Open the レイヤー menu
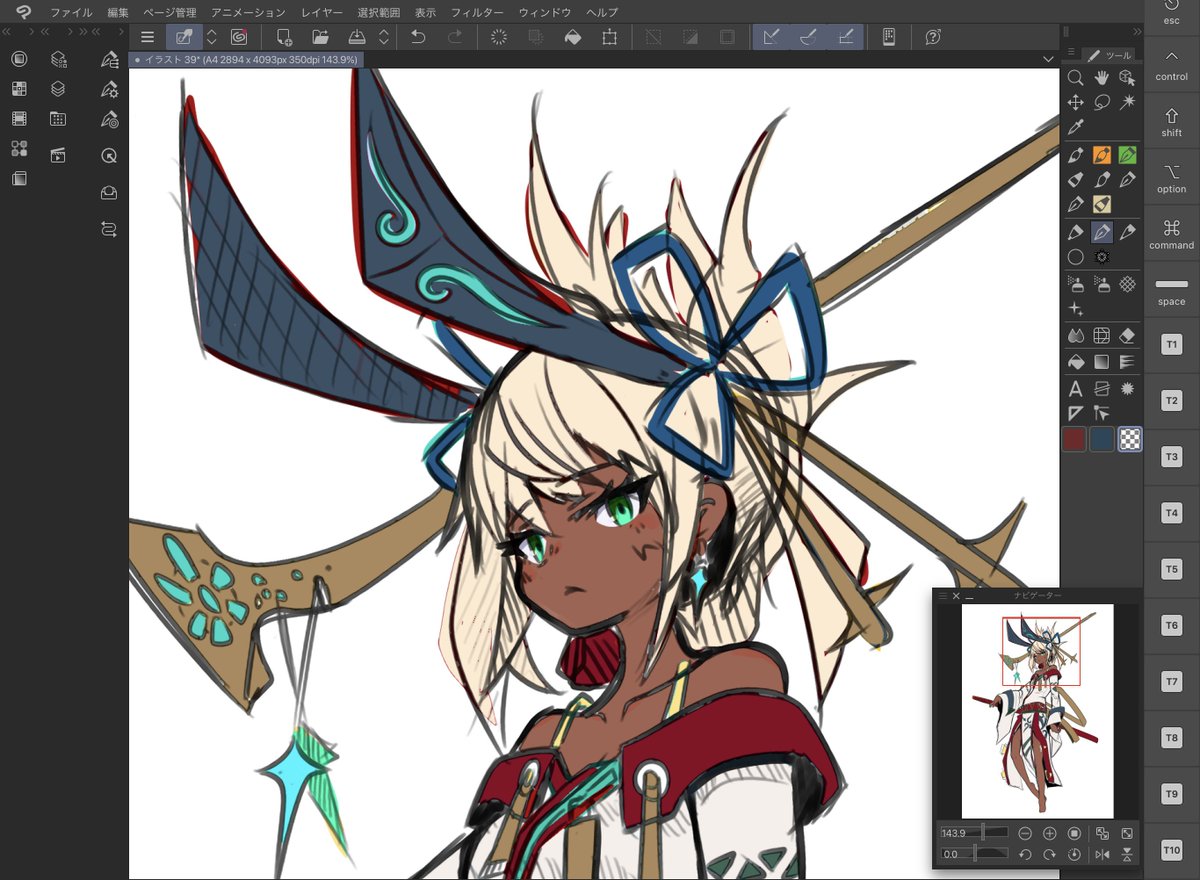 coord(321,12)
